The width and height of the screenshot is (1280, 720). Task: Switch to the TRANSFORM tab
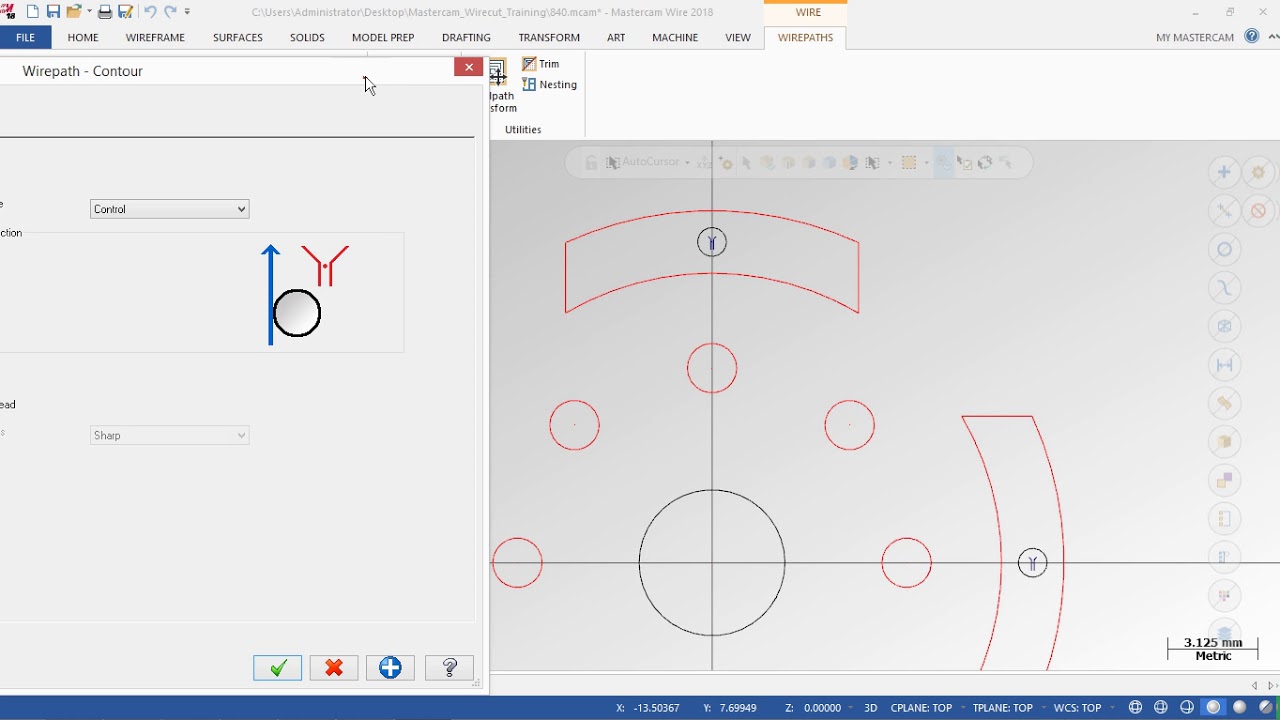(549, 37)
